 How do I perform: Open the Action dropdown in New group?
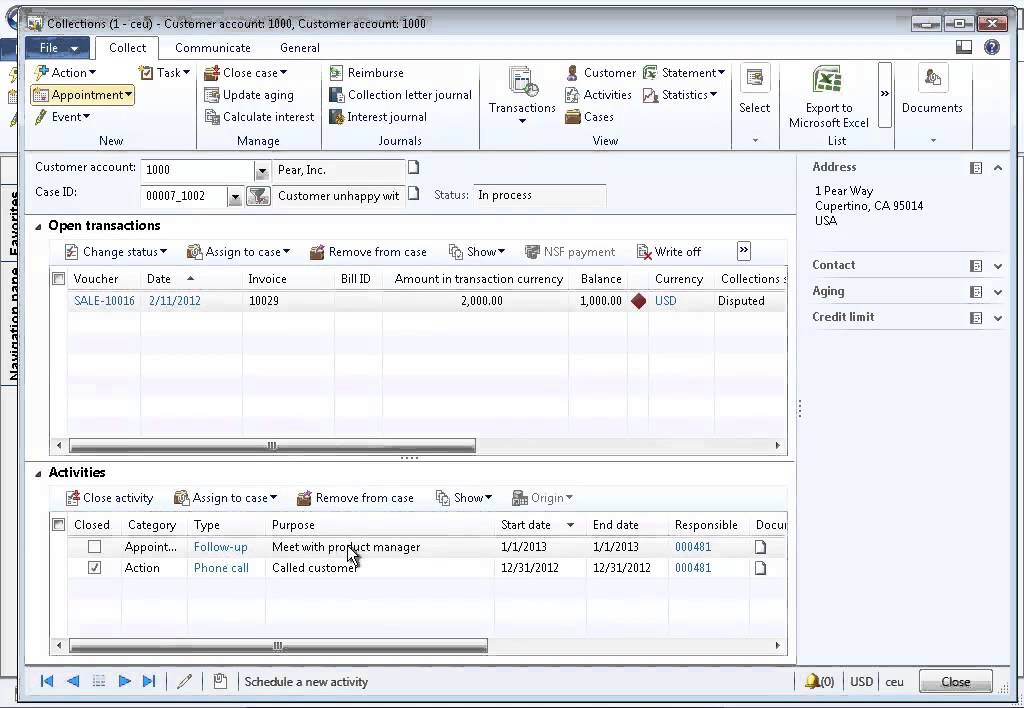[65, 72]
